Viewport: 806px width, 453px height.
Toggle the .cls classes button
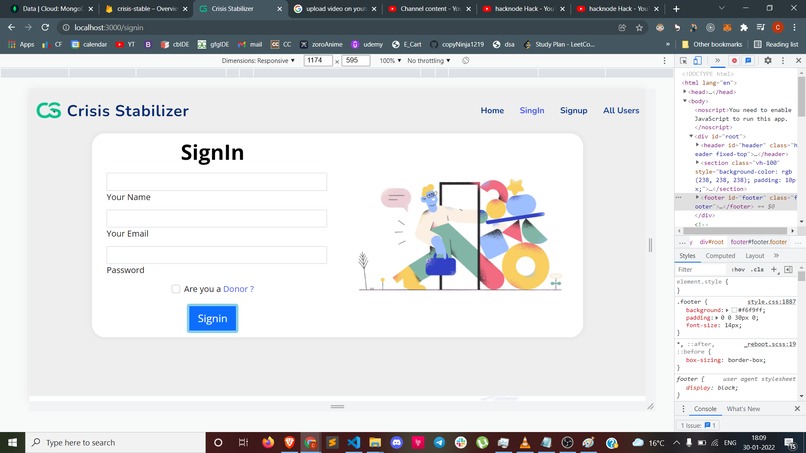click(757, 269)
